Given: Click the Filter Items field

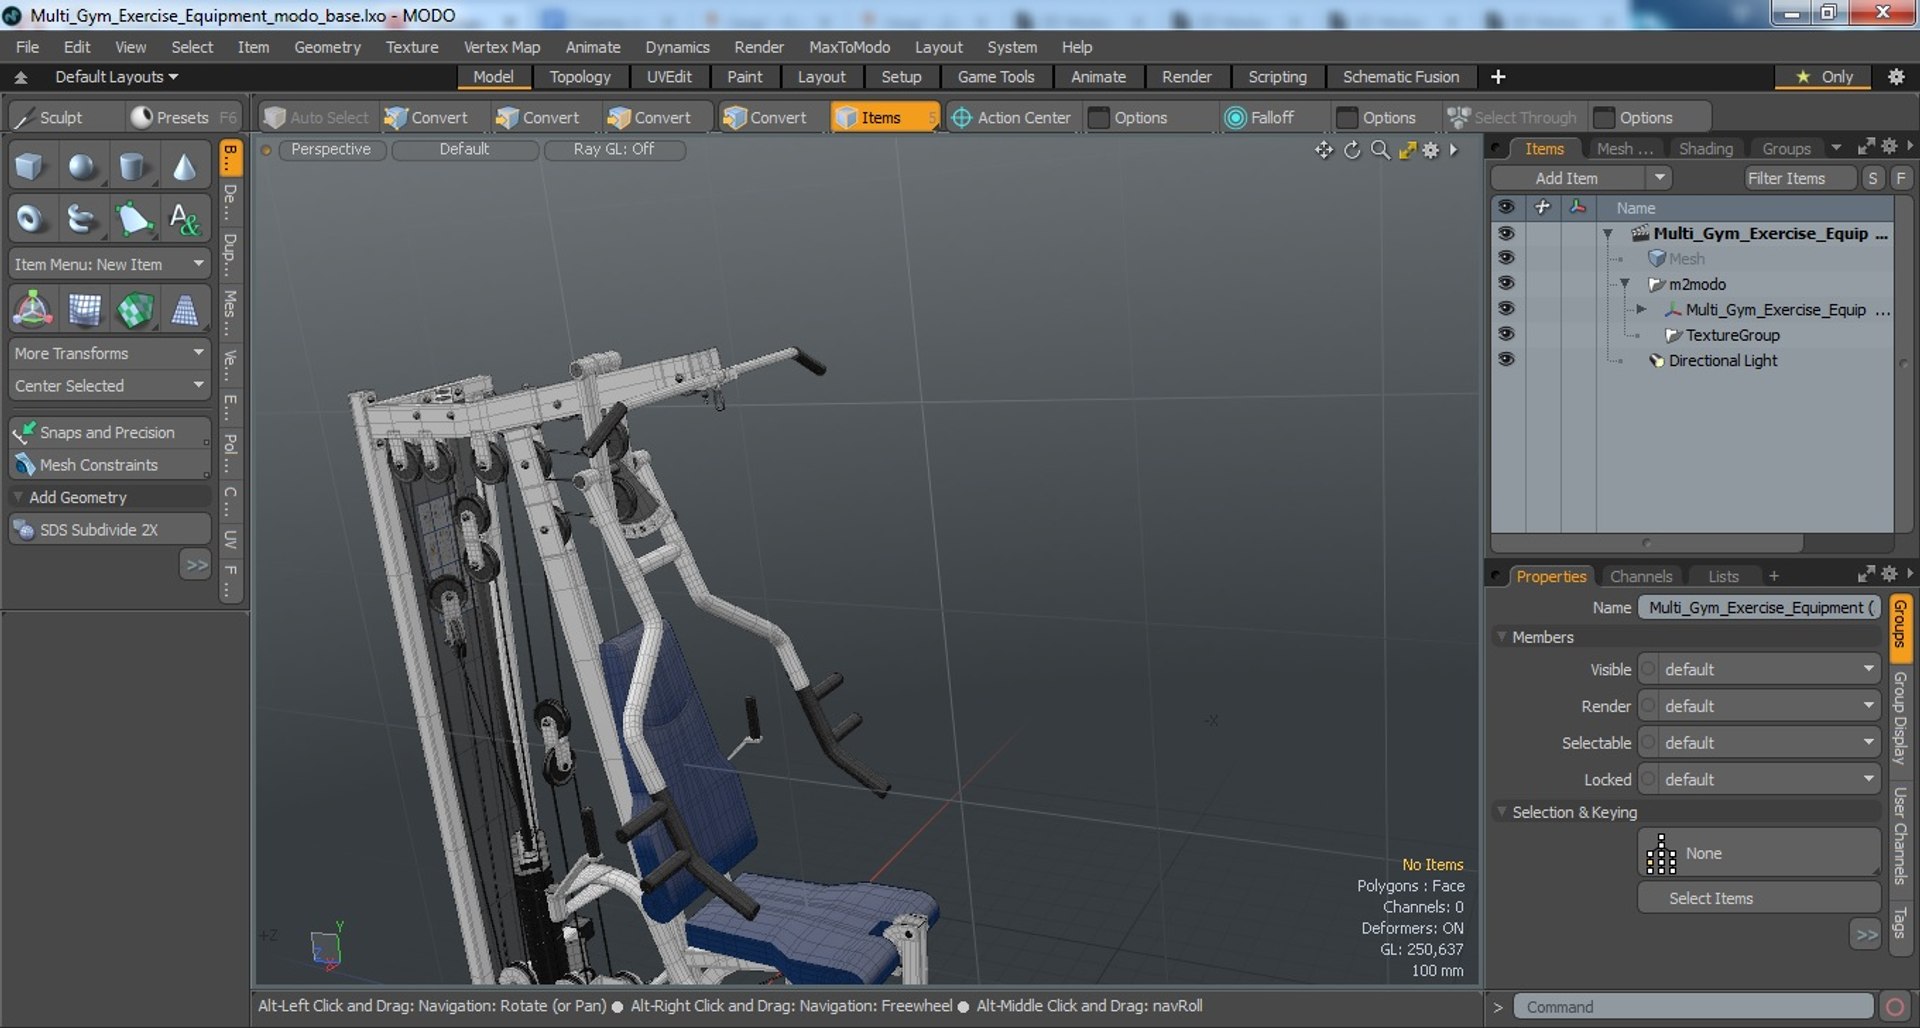Looking at the screenshot, I should pyautogui.click(x=1799, y=178).
